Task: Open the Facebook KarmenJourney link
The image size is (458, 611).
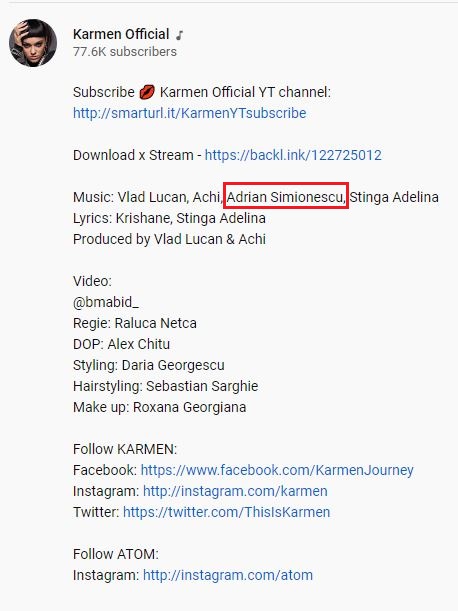Action: point(277,470)
